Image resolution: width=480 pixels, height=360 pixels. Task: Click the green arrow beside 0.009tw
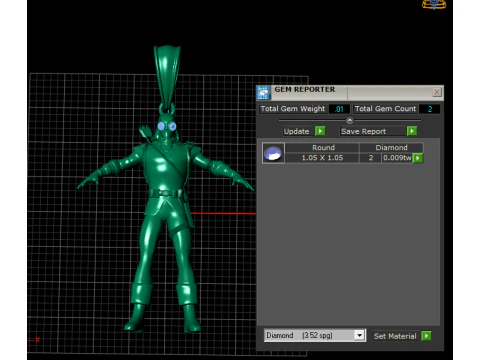[x=418, y=158]
